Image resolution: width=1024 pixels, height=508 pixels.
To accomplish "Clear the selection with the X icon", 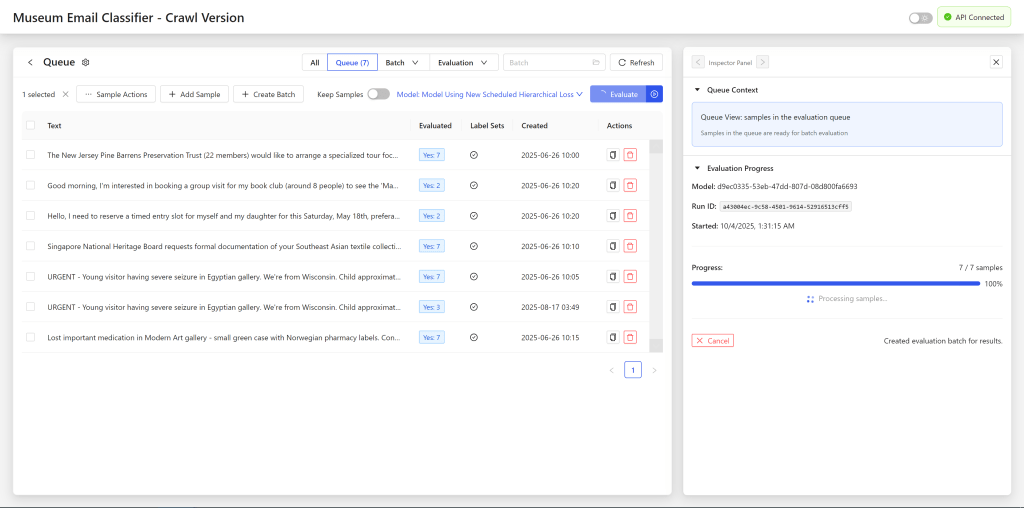I will tap(66, 94).
